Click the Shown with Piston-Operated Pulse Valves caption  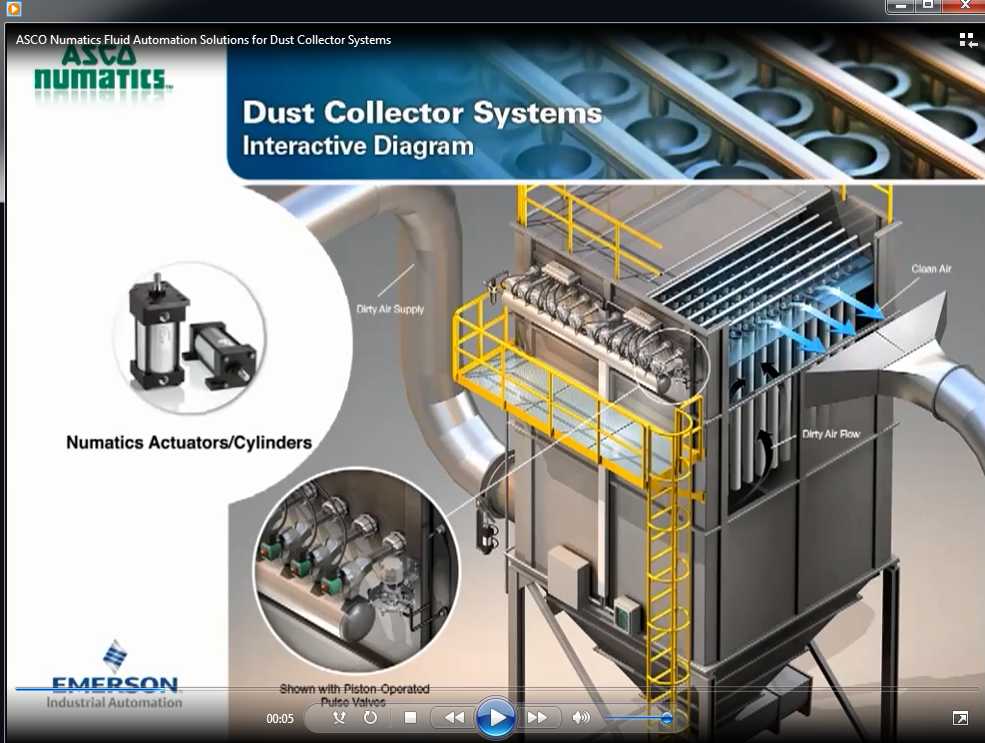coord(354,695)
